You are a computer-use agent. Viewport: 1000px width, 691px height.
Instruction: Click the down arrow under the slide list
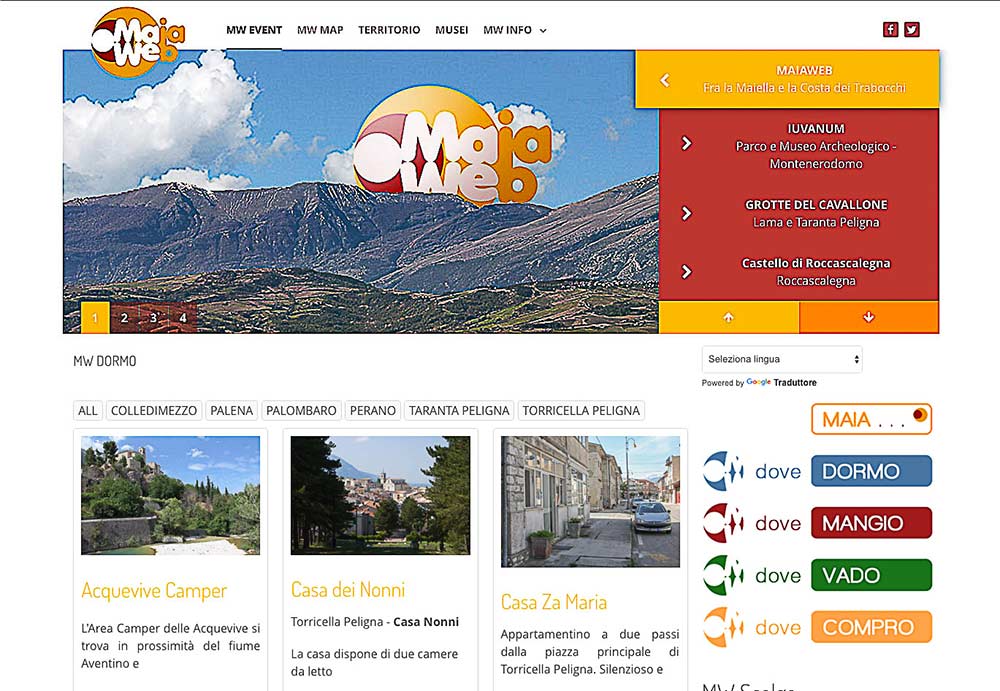869,317
